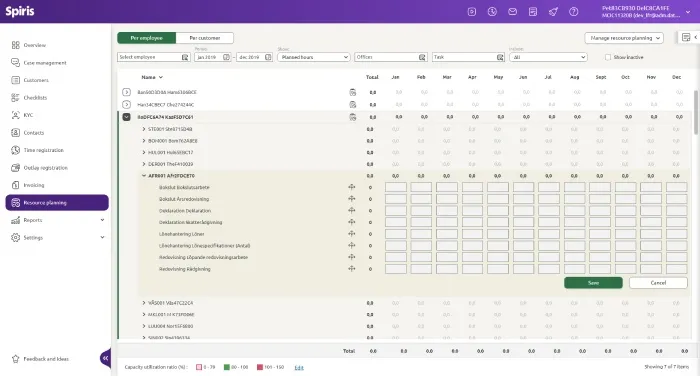Open the start date calendar picker
Screen dimensions: 700x376
point(226,57)
